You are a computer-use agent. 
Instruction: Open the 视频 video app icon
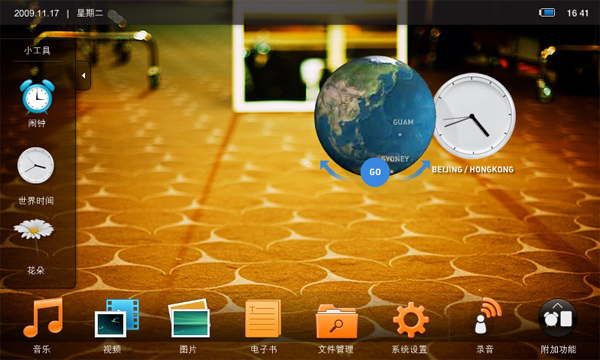(x=117, y=318)
